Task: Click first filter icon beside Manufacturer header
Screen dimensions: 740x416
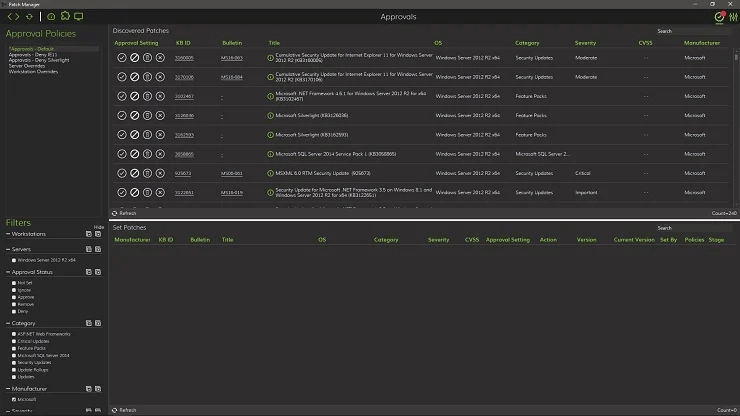Action: click(89, 389)
